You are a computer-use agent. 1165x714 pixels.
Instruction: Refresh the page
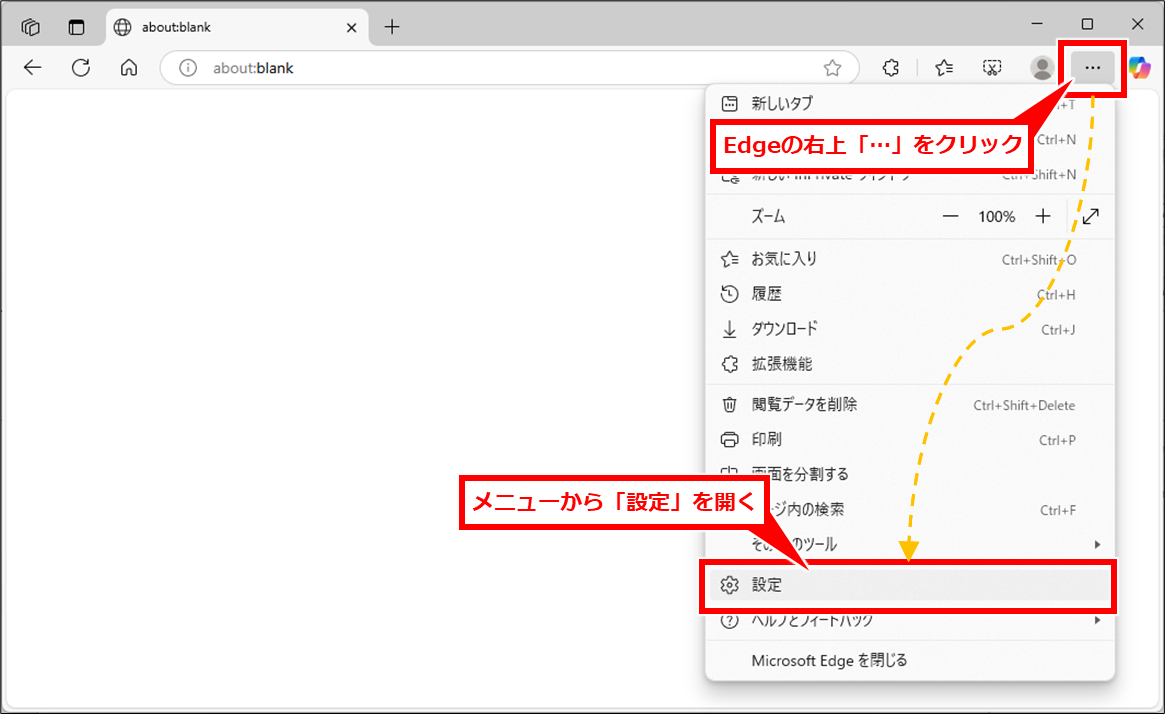coord(81,68)
